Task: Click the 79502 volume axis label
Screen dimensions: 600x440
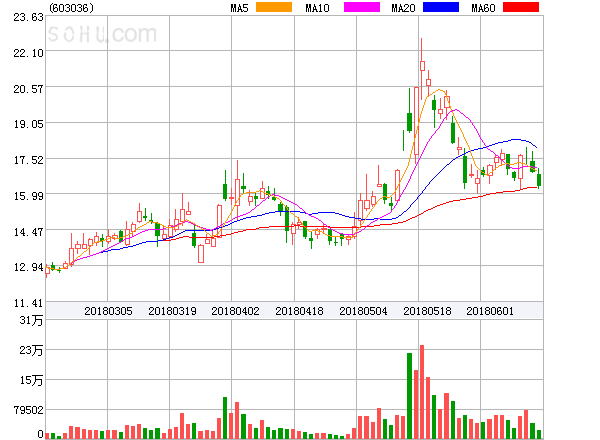Action: [29, 411]
